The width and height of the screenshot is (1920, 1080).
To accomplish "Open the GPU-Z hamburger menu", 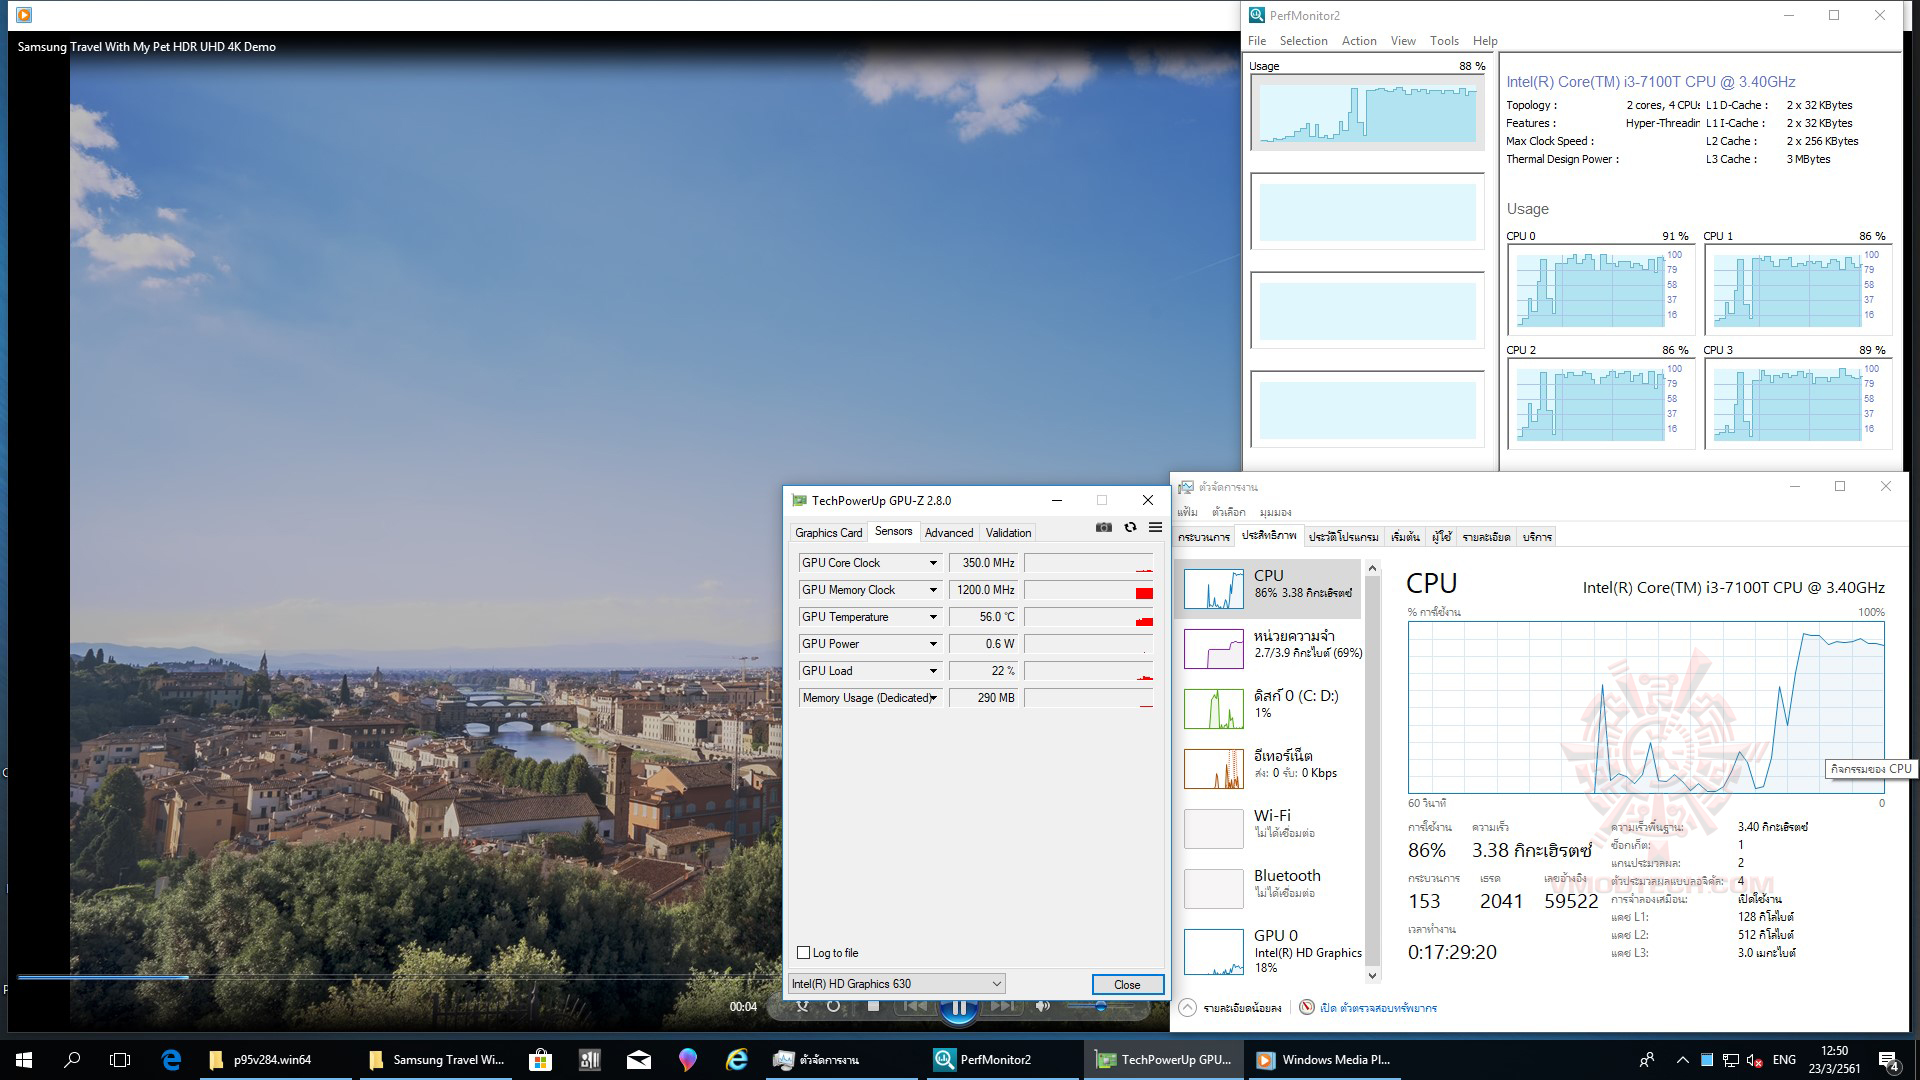I will tap(1155, 527).
